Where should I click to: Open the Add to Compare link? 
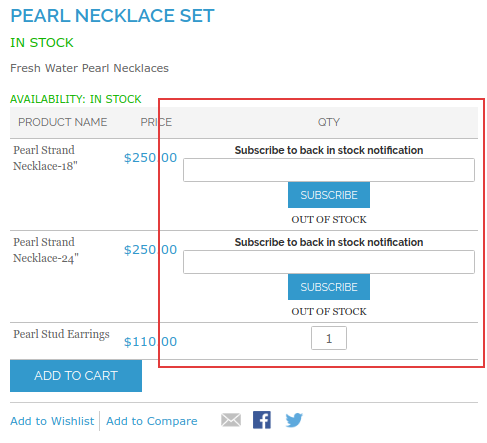tap(152, 421)
